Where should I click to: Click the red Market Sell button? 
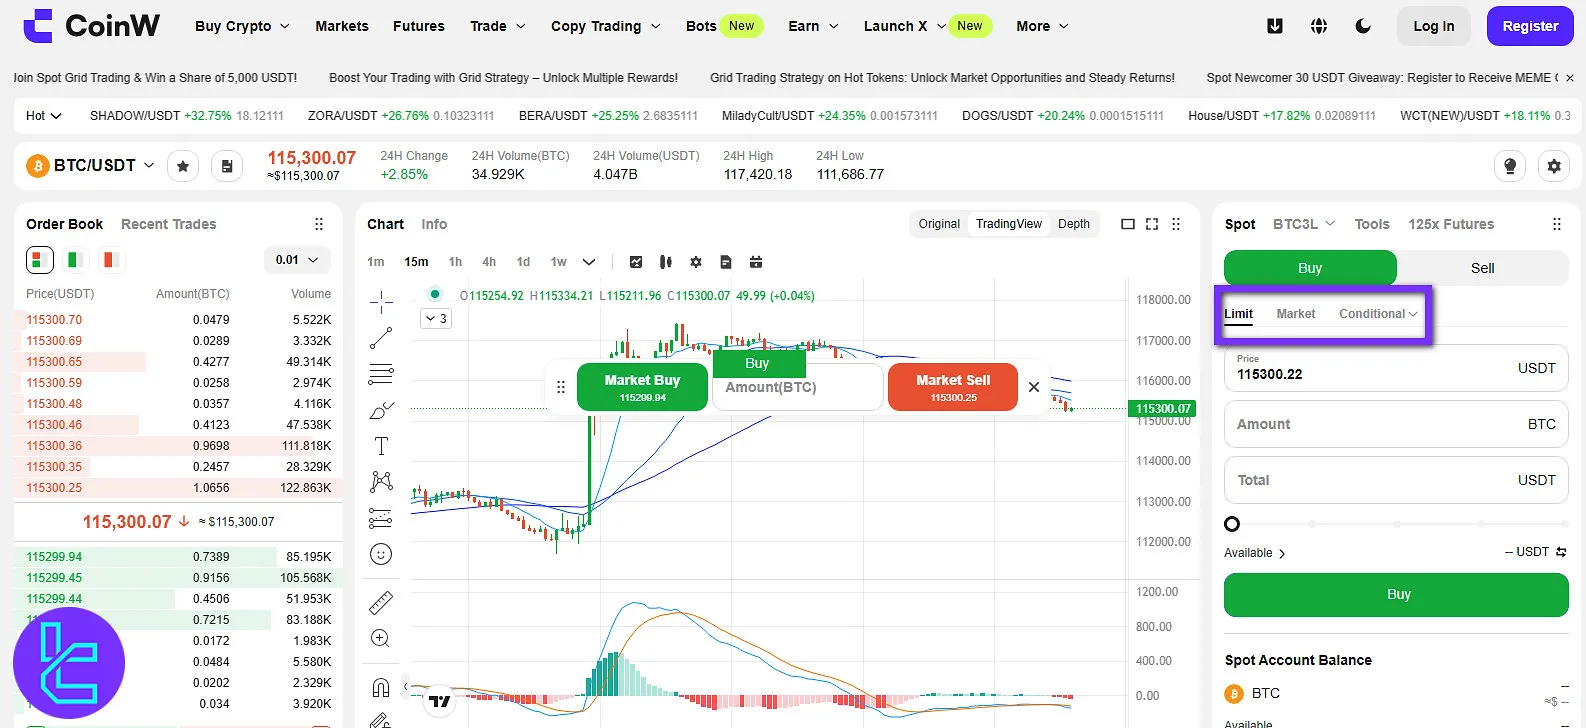coord(953,387)
